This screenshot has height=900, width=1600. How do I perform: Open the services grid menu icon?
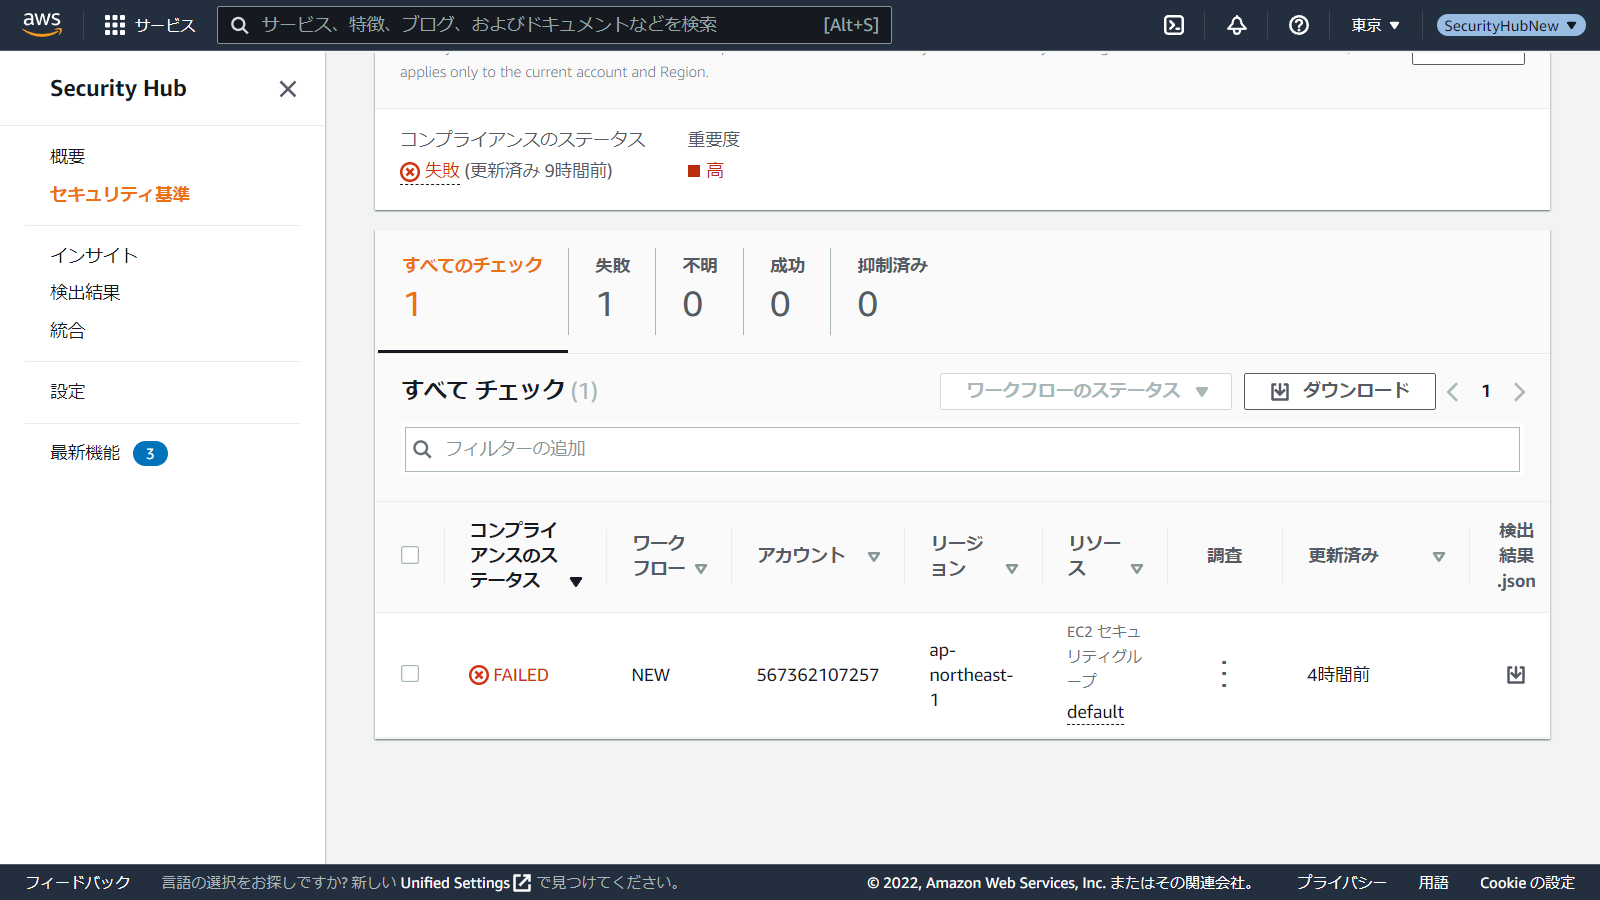coord(115,25)
